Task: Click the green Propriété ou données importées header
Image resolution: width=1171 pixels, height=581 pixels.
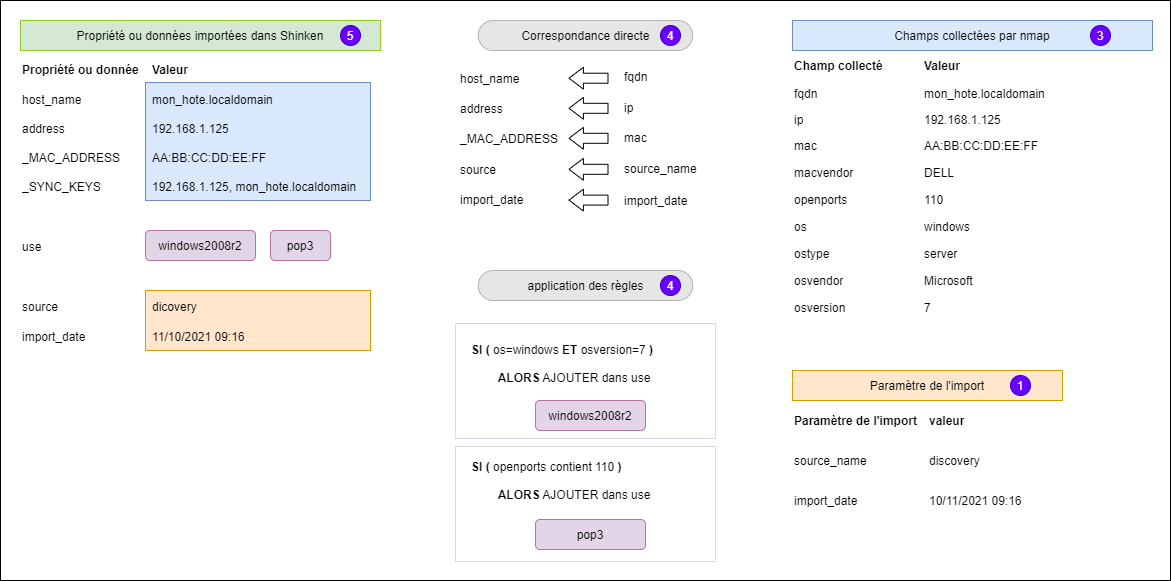Action: coord(200,36)
